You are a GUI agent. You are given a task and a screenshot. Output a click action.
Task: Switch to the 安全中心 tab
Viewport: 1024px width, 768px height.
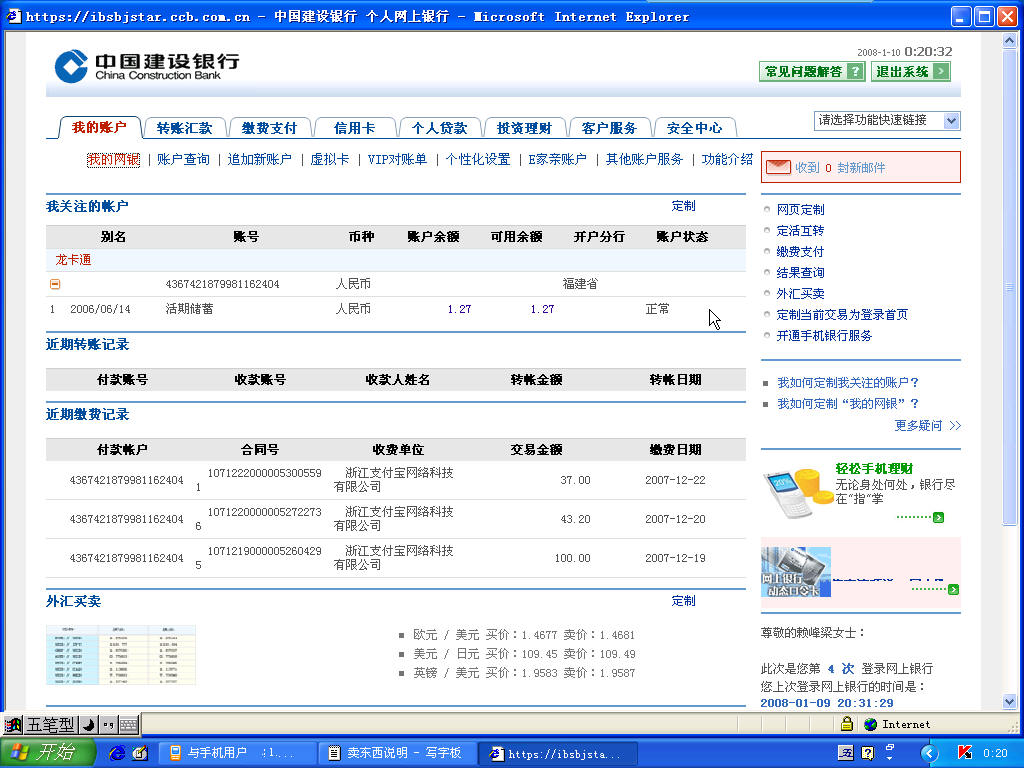point(694,128)
